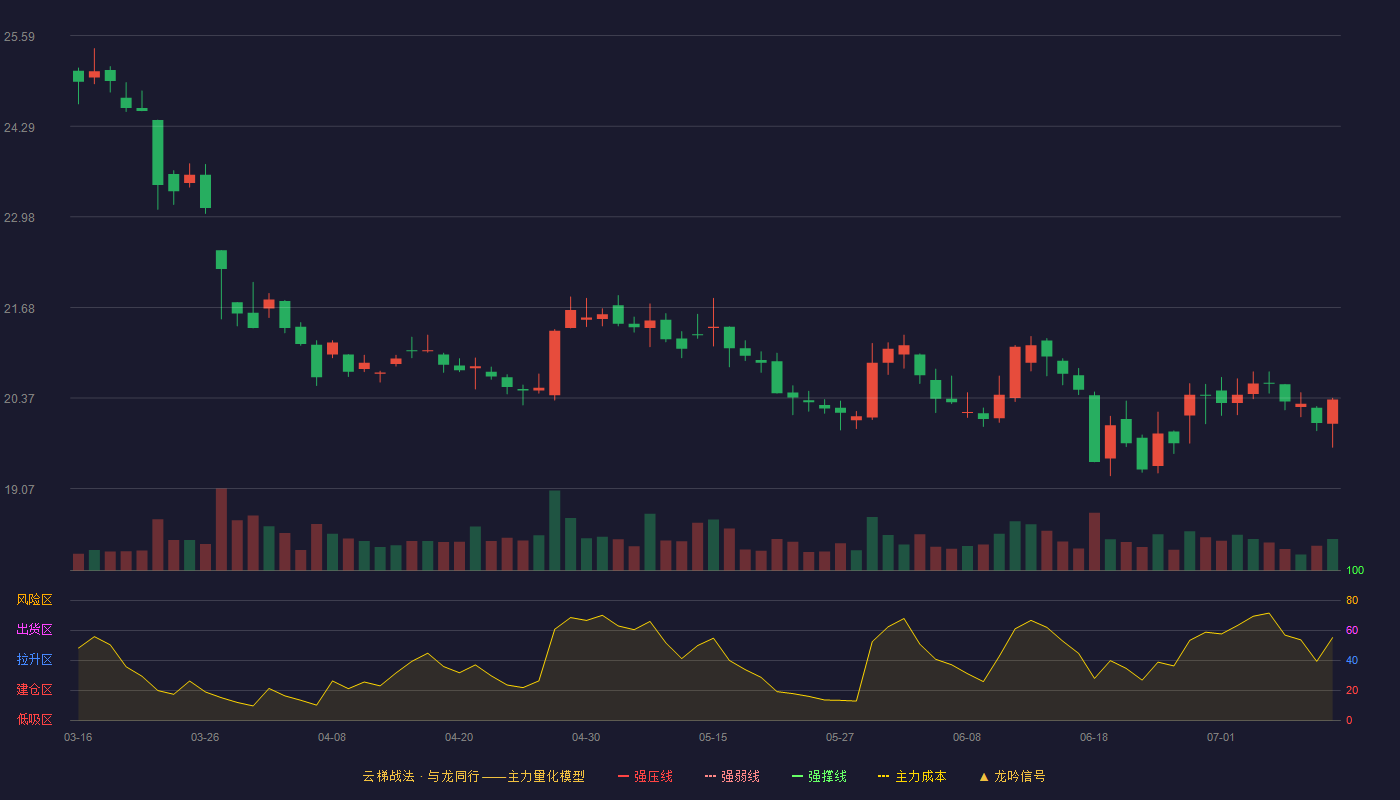
Task: Click the 05-27 date label
Action: [840, 737]
